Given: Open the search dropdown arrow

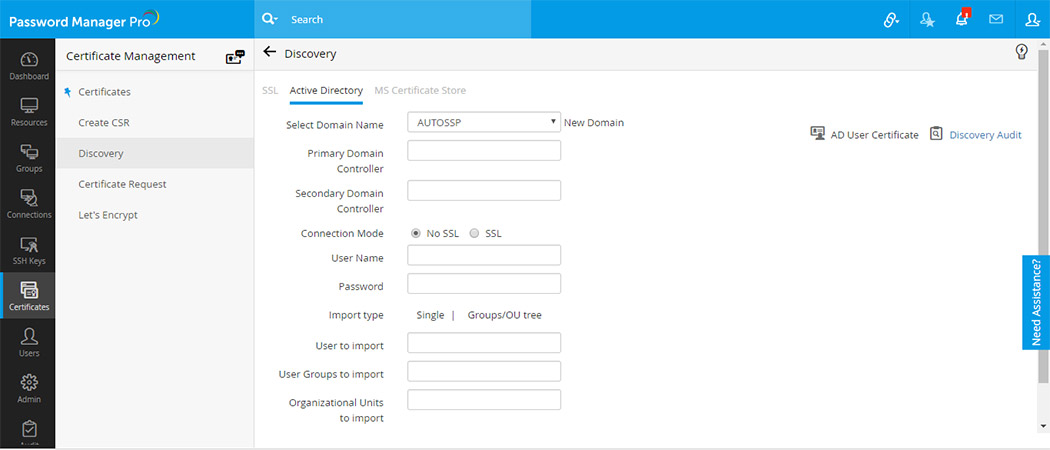Looking at the screenshot, I should 272,19.
